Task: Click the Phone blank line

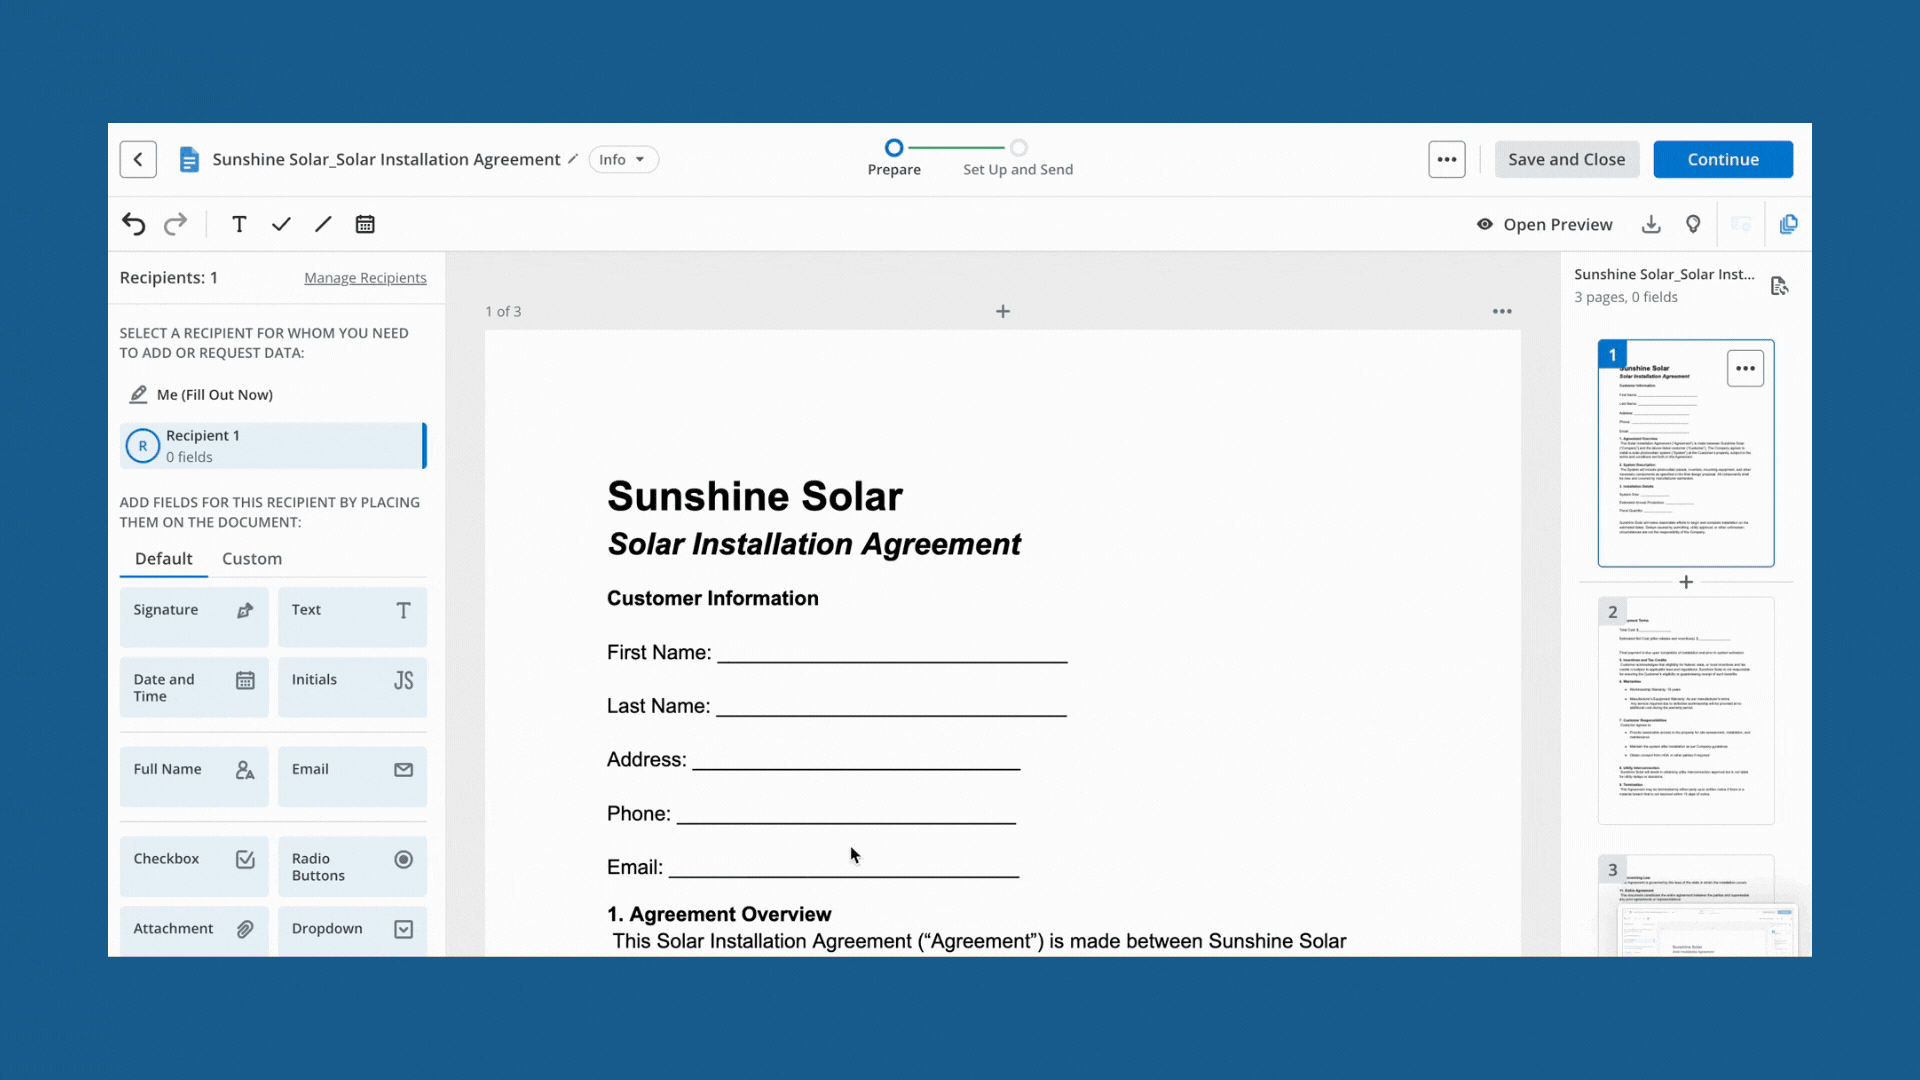Action: pos(846,816)
